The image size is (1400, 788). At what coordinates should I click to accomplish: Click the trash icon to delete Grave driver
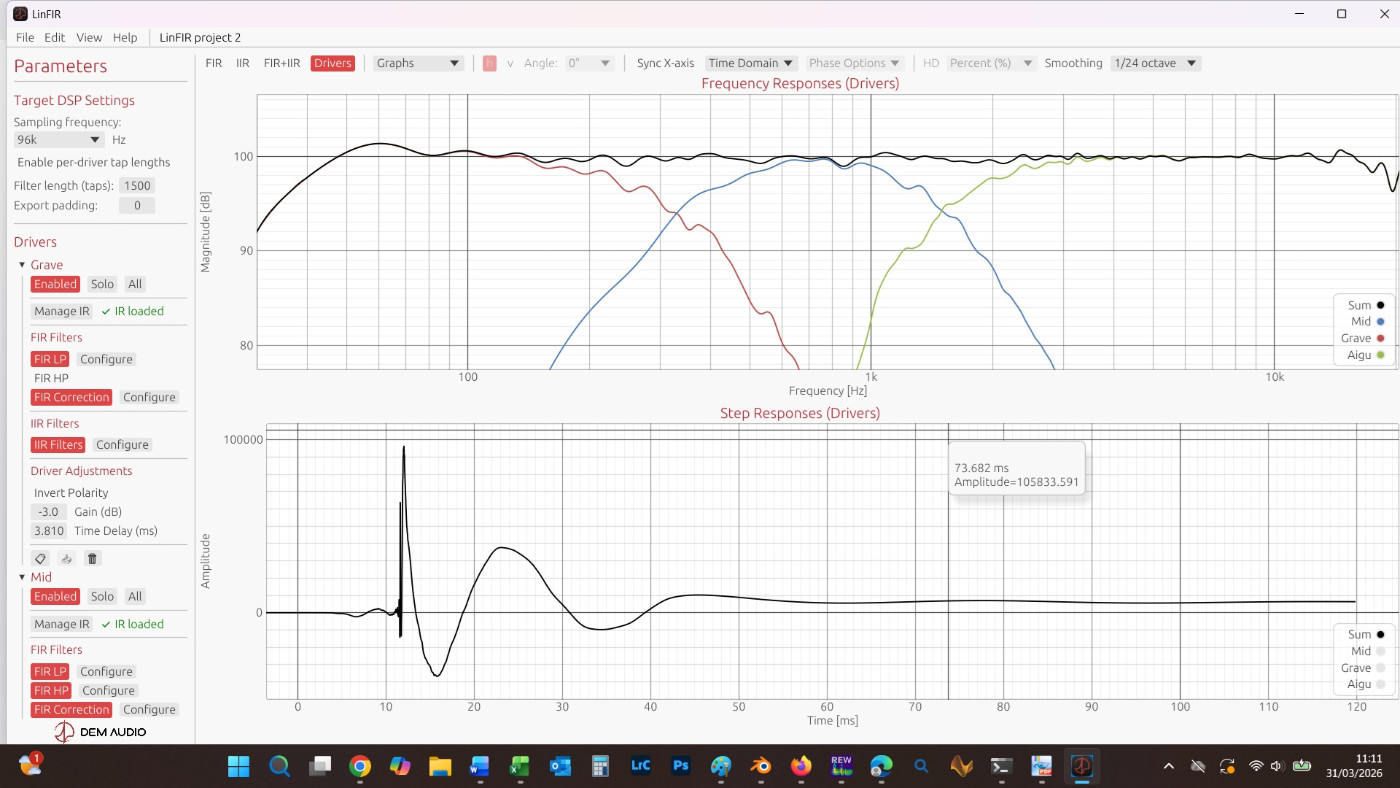92,559
